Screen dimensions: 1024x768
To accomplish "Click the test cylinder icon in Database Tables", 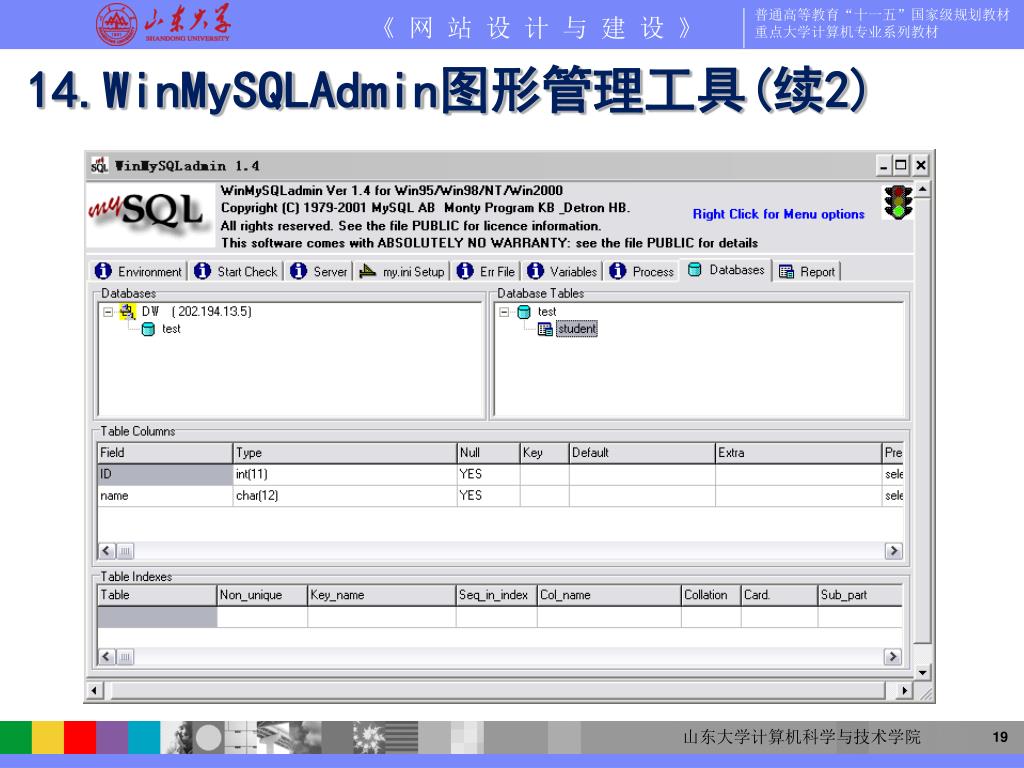I will coord(524,312).
